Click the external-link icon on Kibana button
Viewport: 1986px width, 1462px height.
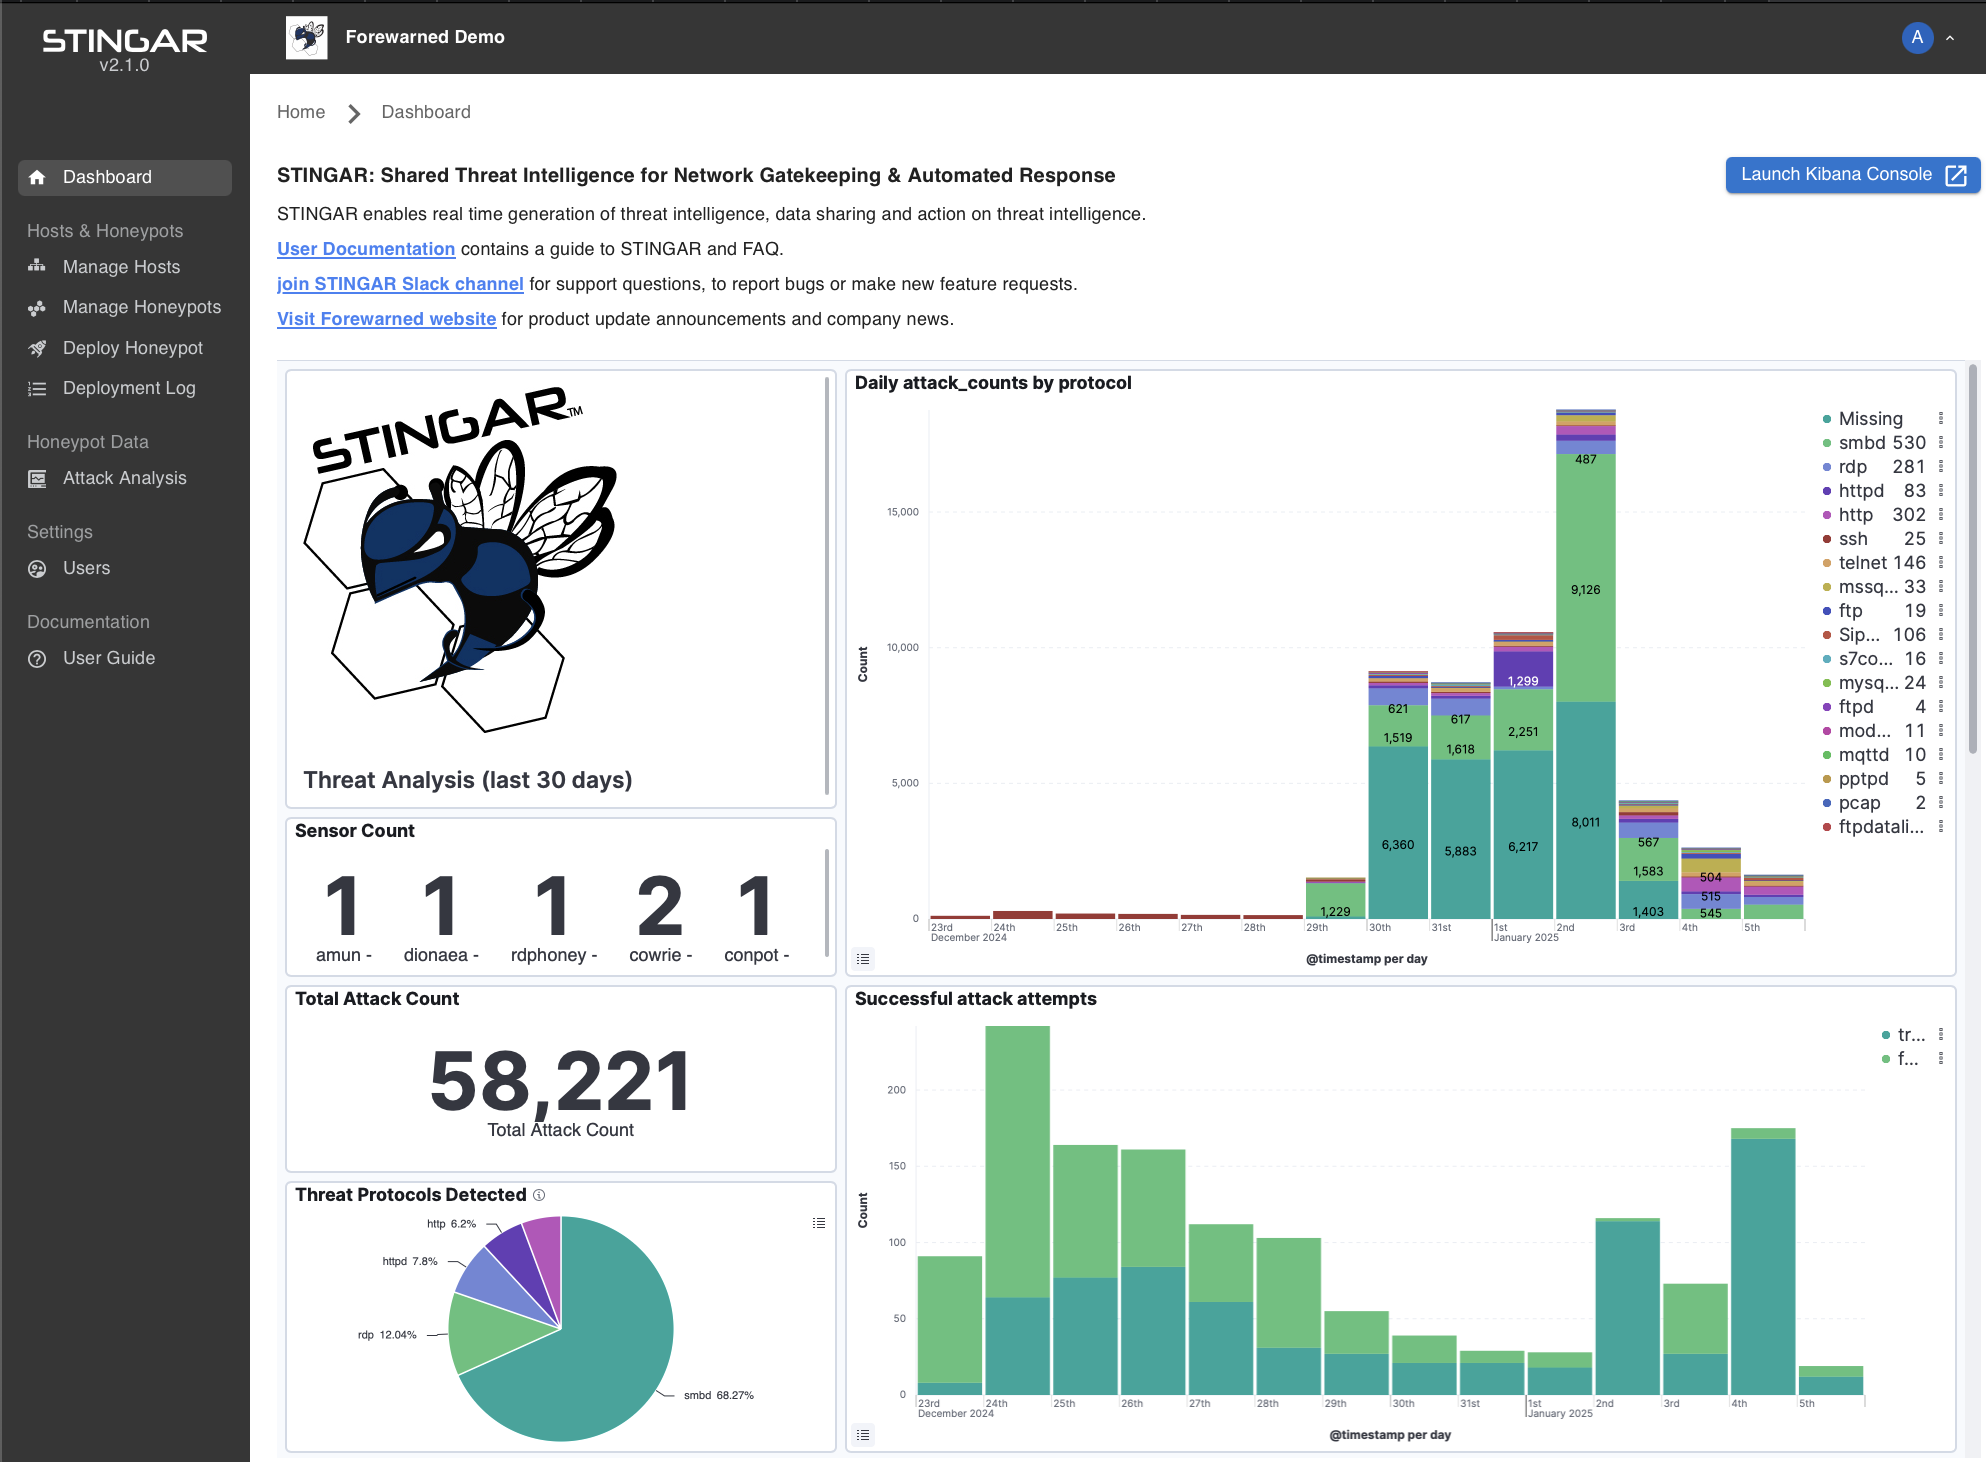click(1956, 175)
